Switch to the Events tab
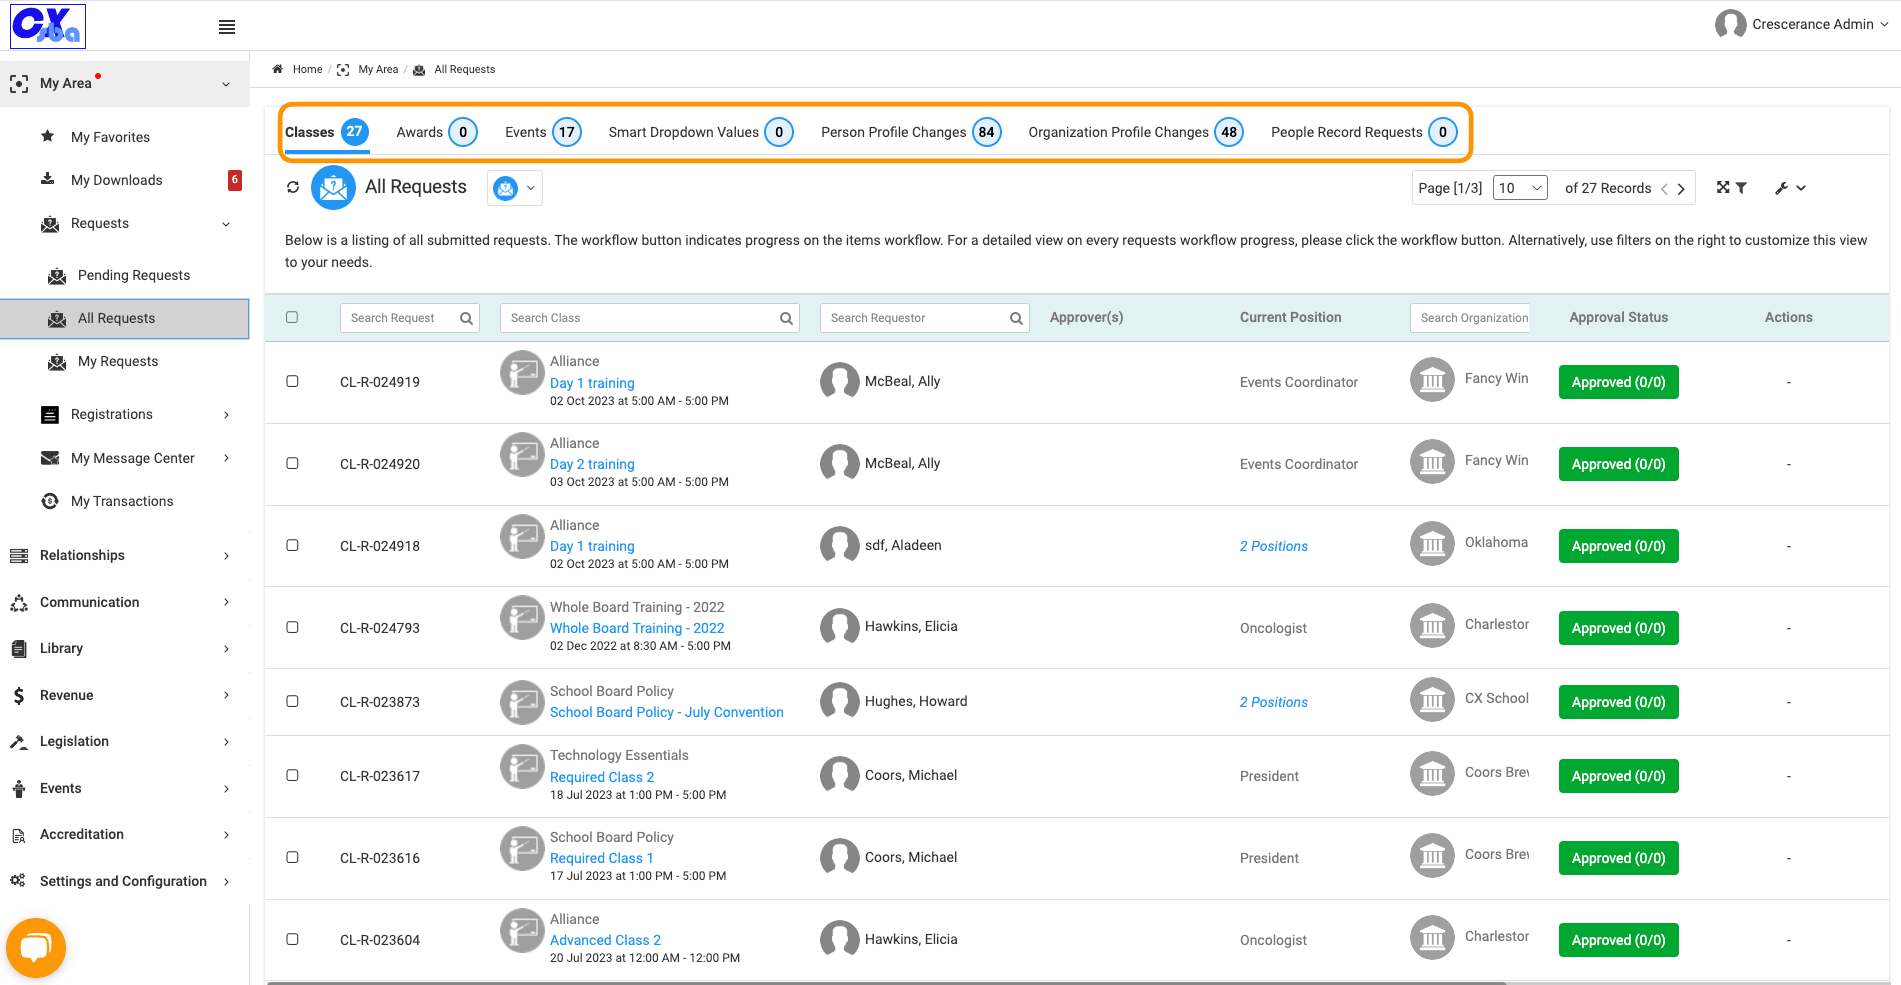This screenshot has width=1901, height=985. (x=543, y=132)
